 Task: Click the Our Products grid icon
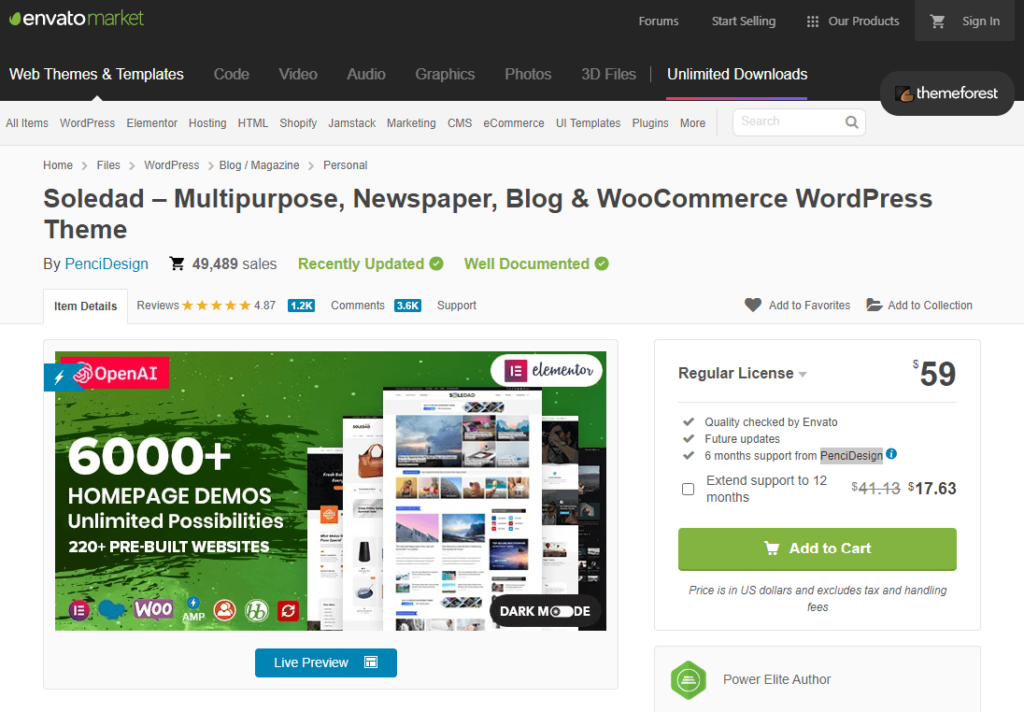(x=813, y=21)
